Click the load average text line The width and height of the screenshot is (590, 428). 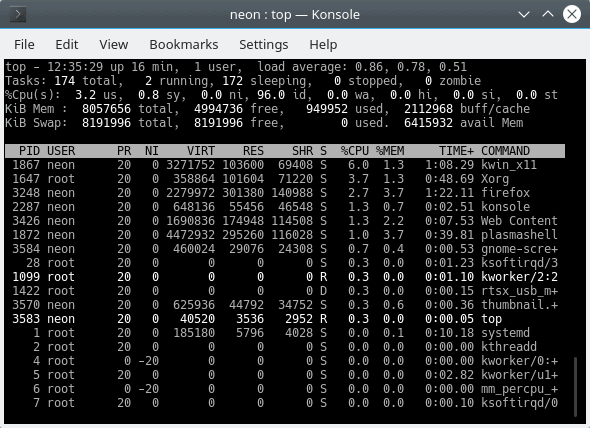(236, 67)
